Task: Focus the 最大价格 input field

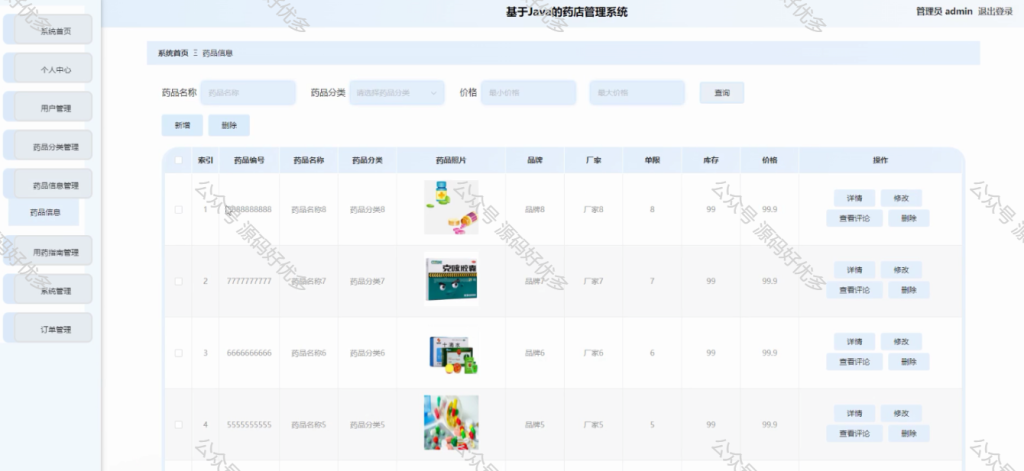Action: point(637,93)
